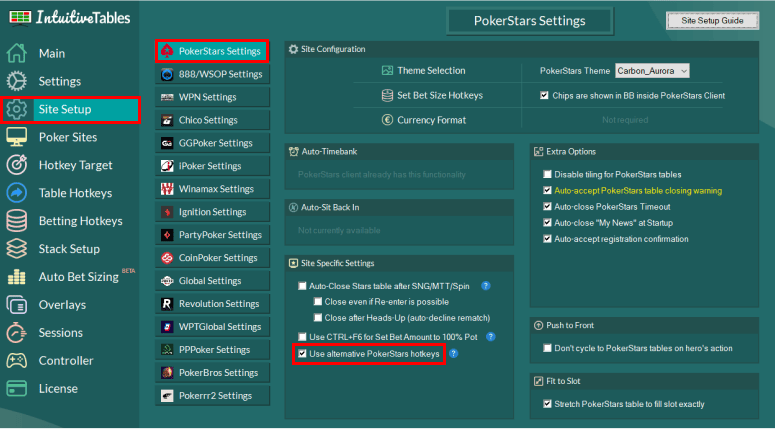The image size is (775, 429).
Task: Click Set Bet Size Hotkeys label
Action: point(440,95)
